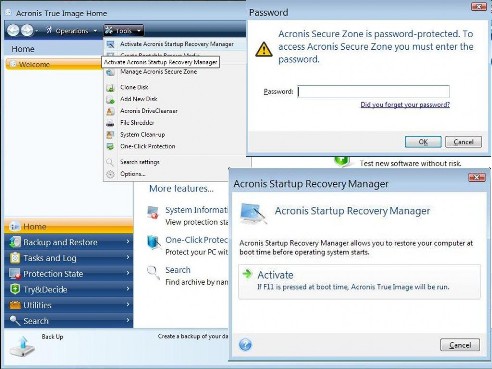Select Manage Acronis Secure Zone
Screen dimensions: 492x369
(158, 72)
